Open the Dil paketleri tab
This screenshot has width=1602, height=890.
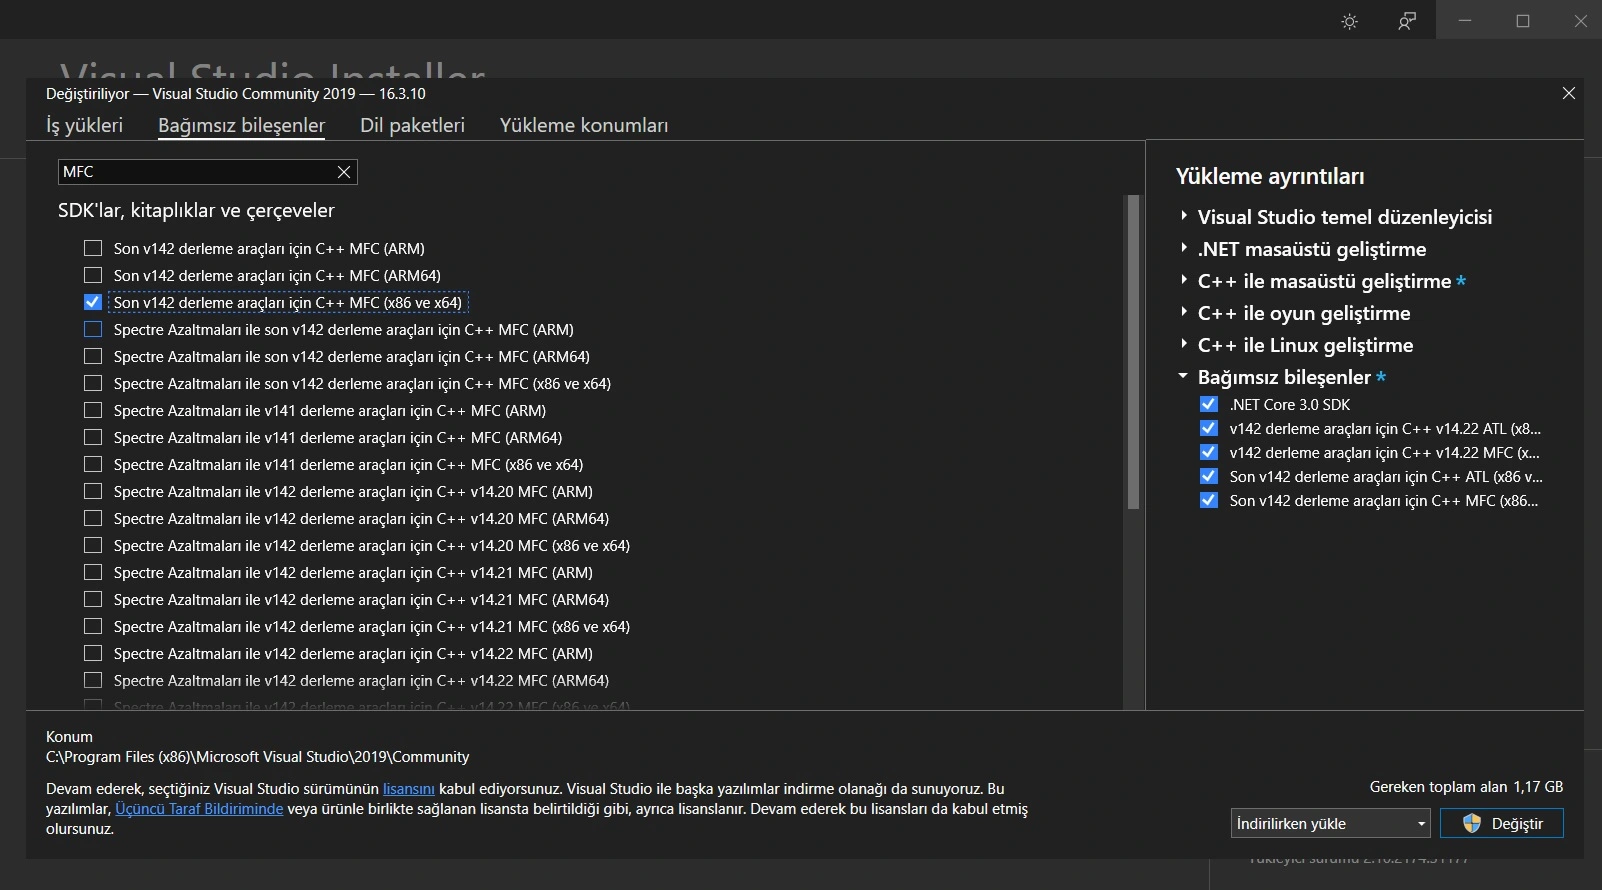(x=412, y=125)
